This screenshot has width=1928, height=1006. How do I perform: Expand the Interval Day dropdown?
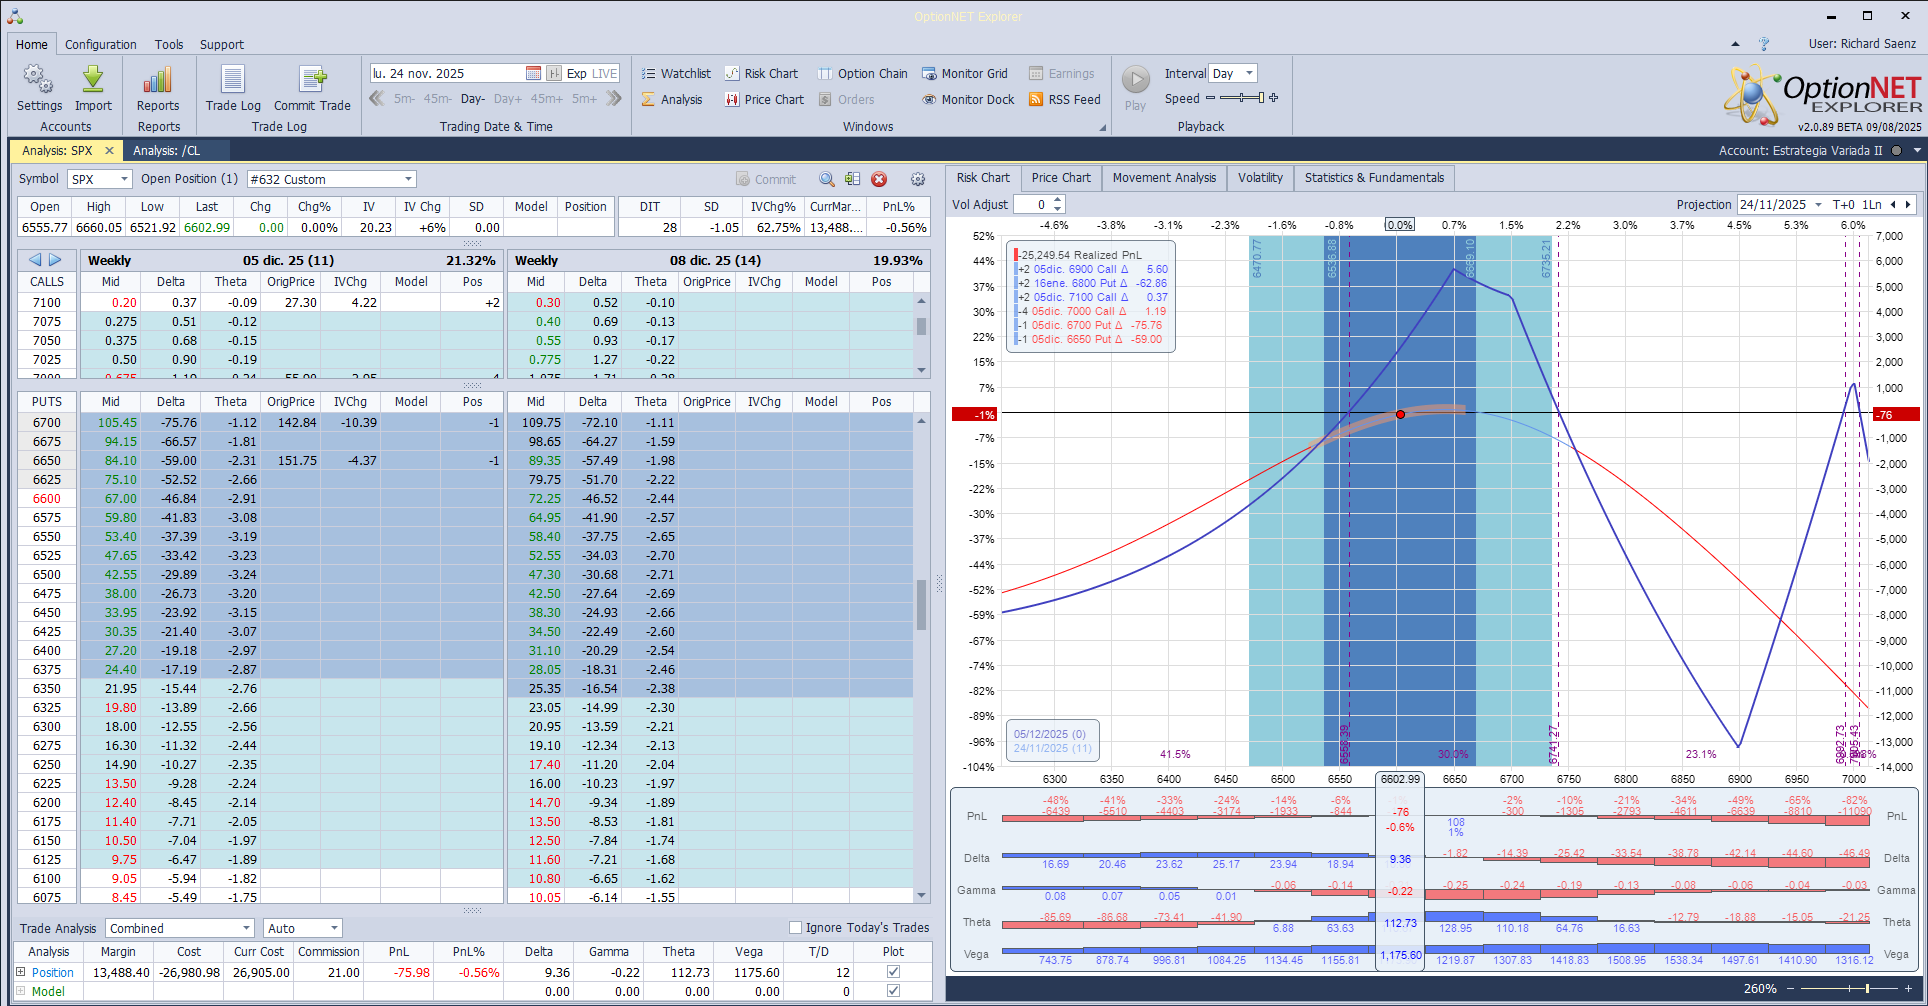coord(1249,74)
